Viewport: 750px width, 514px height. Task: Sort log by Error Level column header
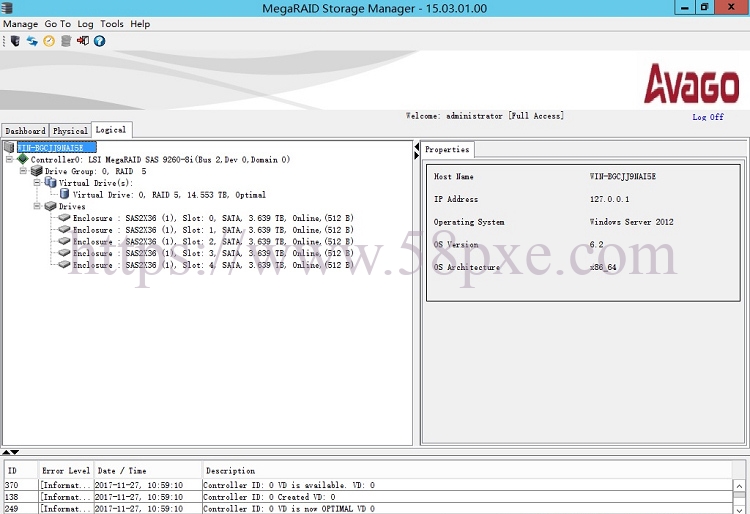pos(66,470)
